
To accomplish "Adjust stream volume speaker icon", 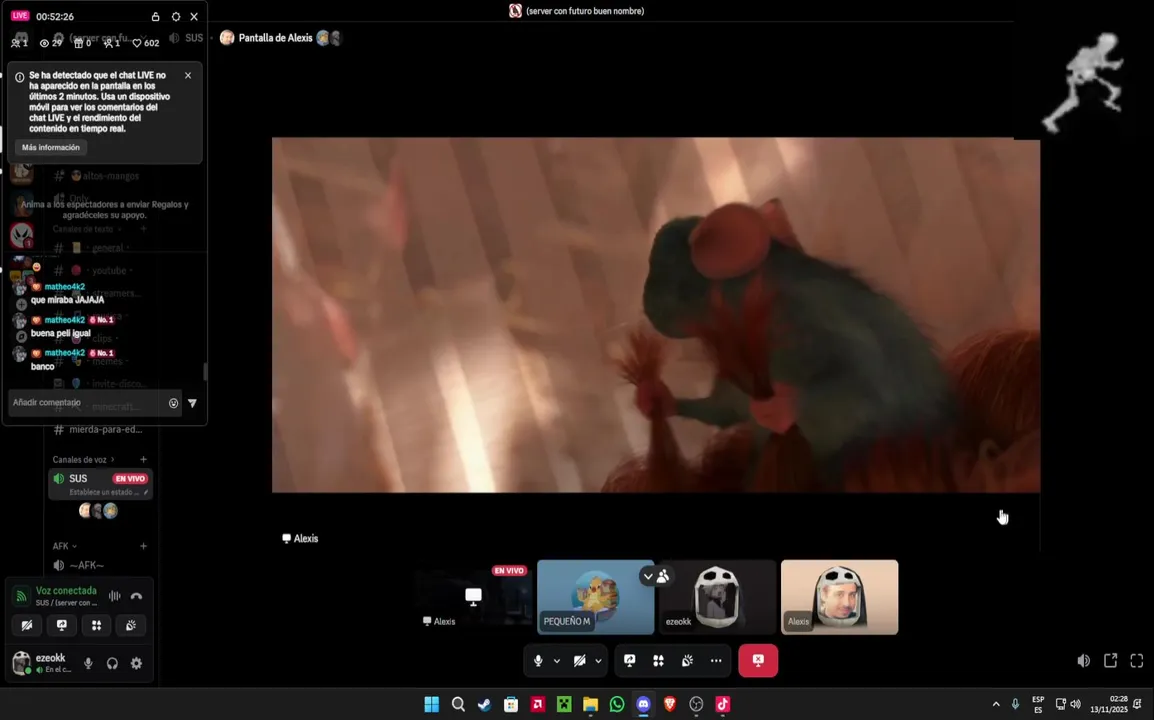I will coord(1083,661).
